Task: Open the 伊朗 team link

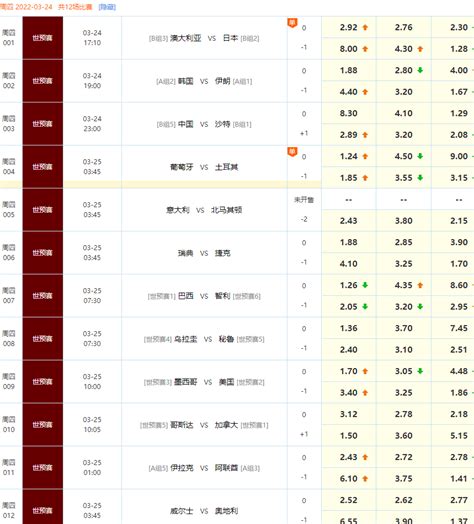Action: pos(223,81)
